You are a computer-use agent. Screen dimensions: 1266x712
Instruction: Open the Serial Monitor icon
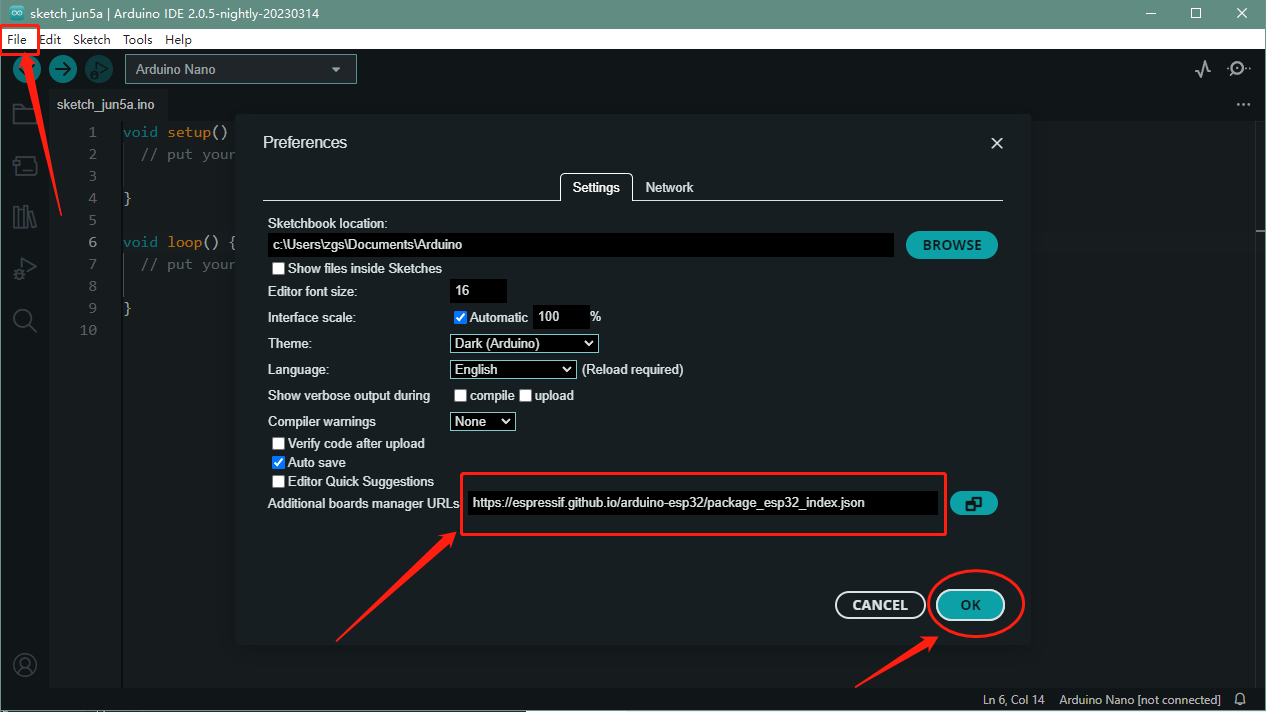coord(1238,69)
